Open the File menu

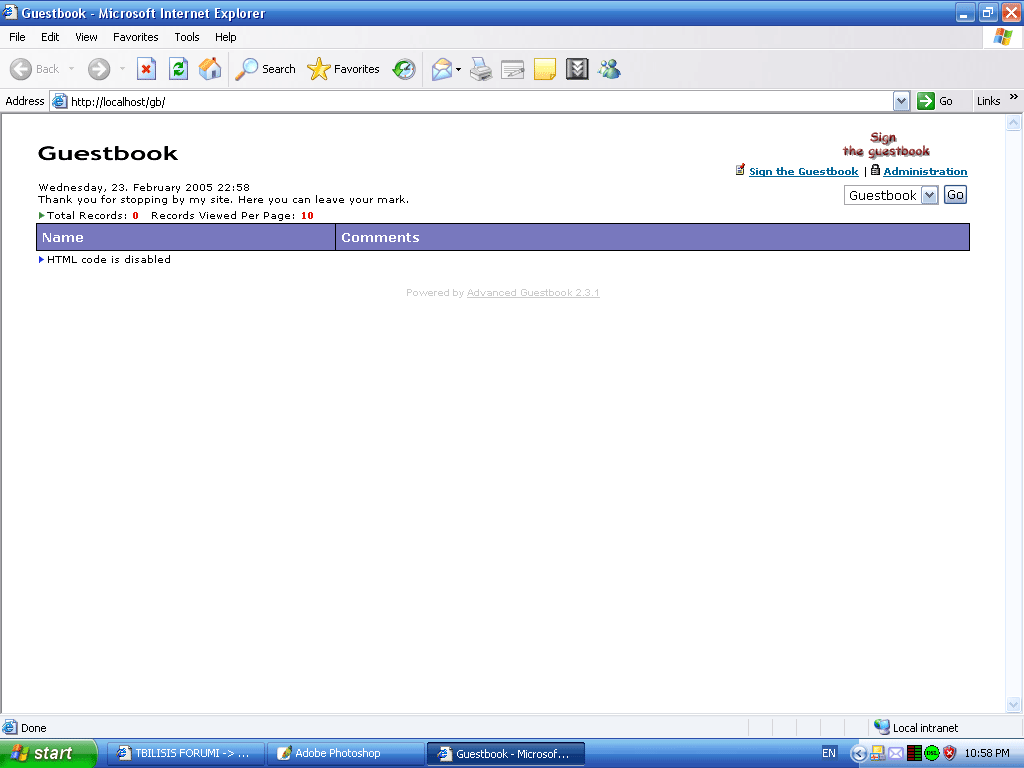point(17,37)
